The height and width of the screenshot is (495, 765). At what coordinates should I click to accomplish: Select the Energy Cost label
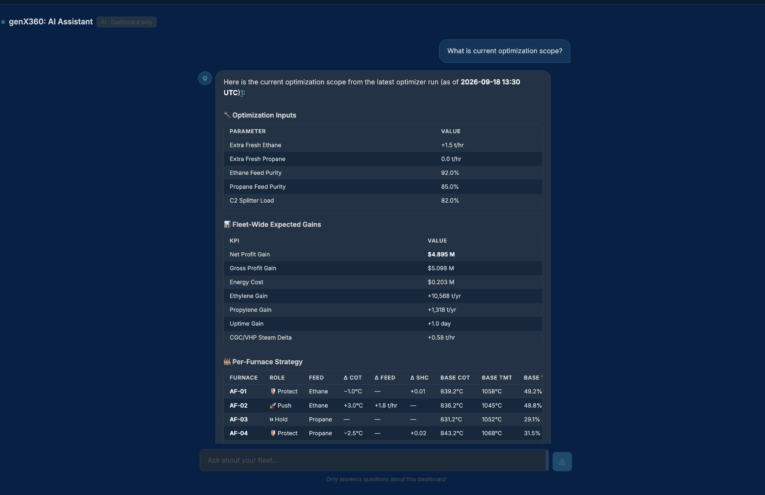tap(246, 282)
